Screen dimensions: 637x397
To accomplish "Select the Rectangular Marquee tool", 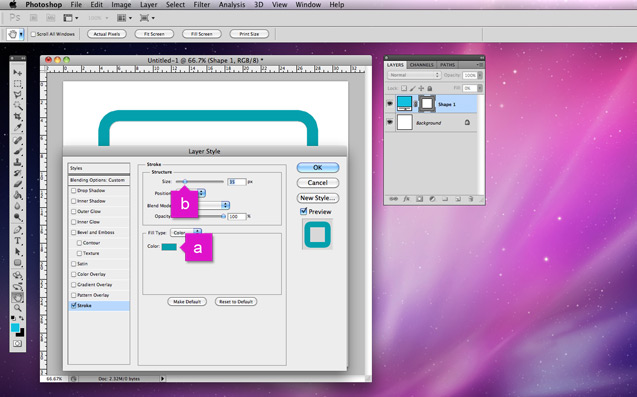I will [17, 84].
